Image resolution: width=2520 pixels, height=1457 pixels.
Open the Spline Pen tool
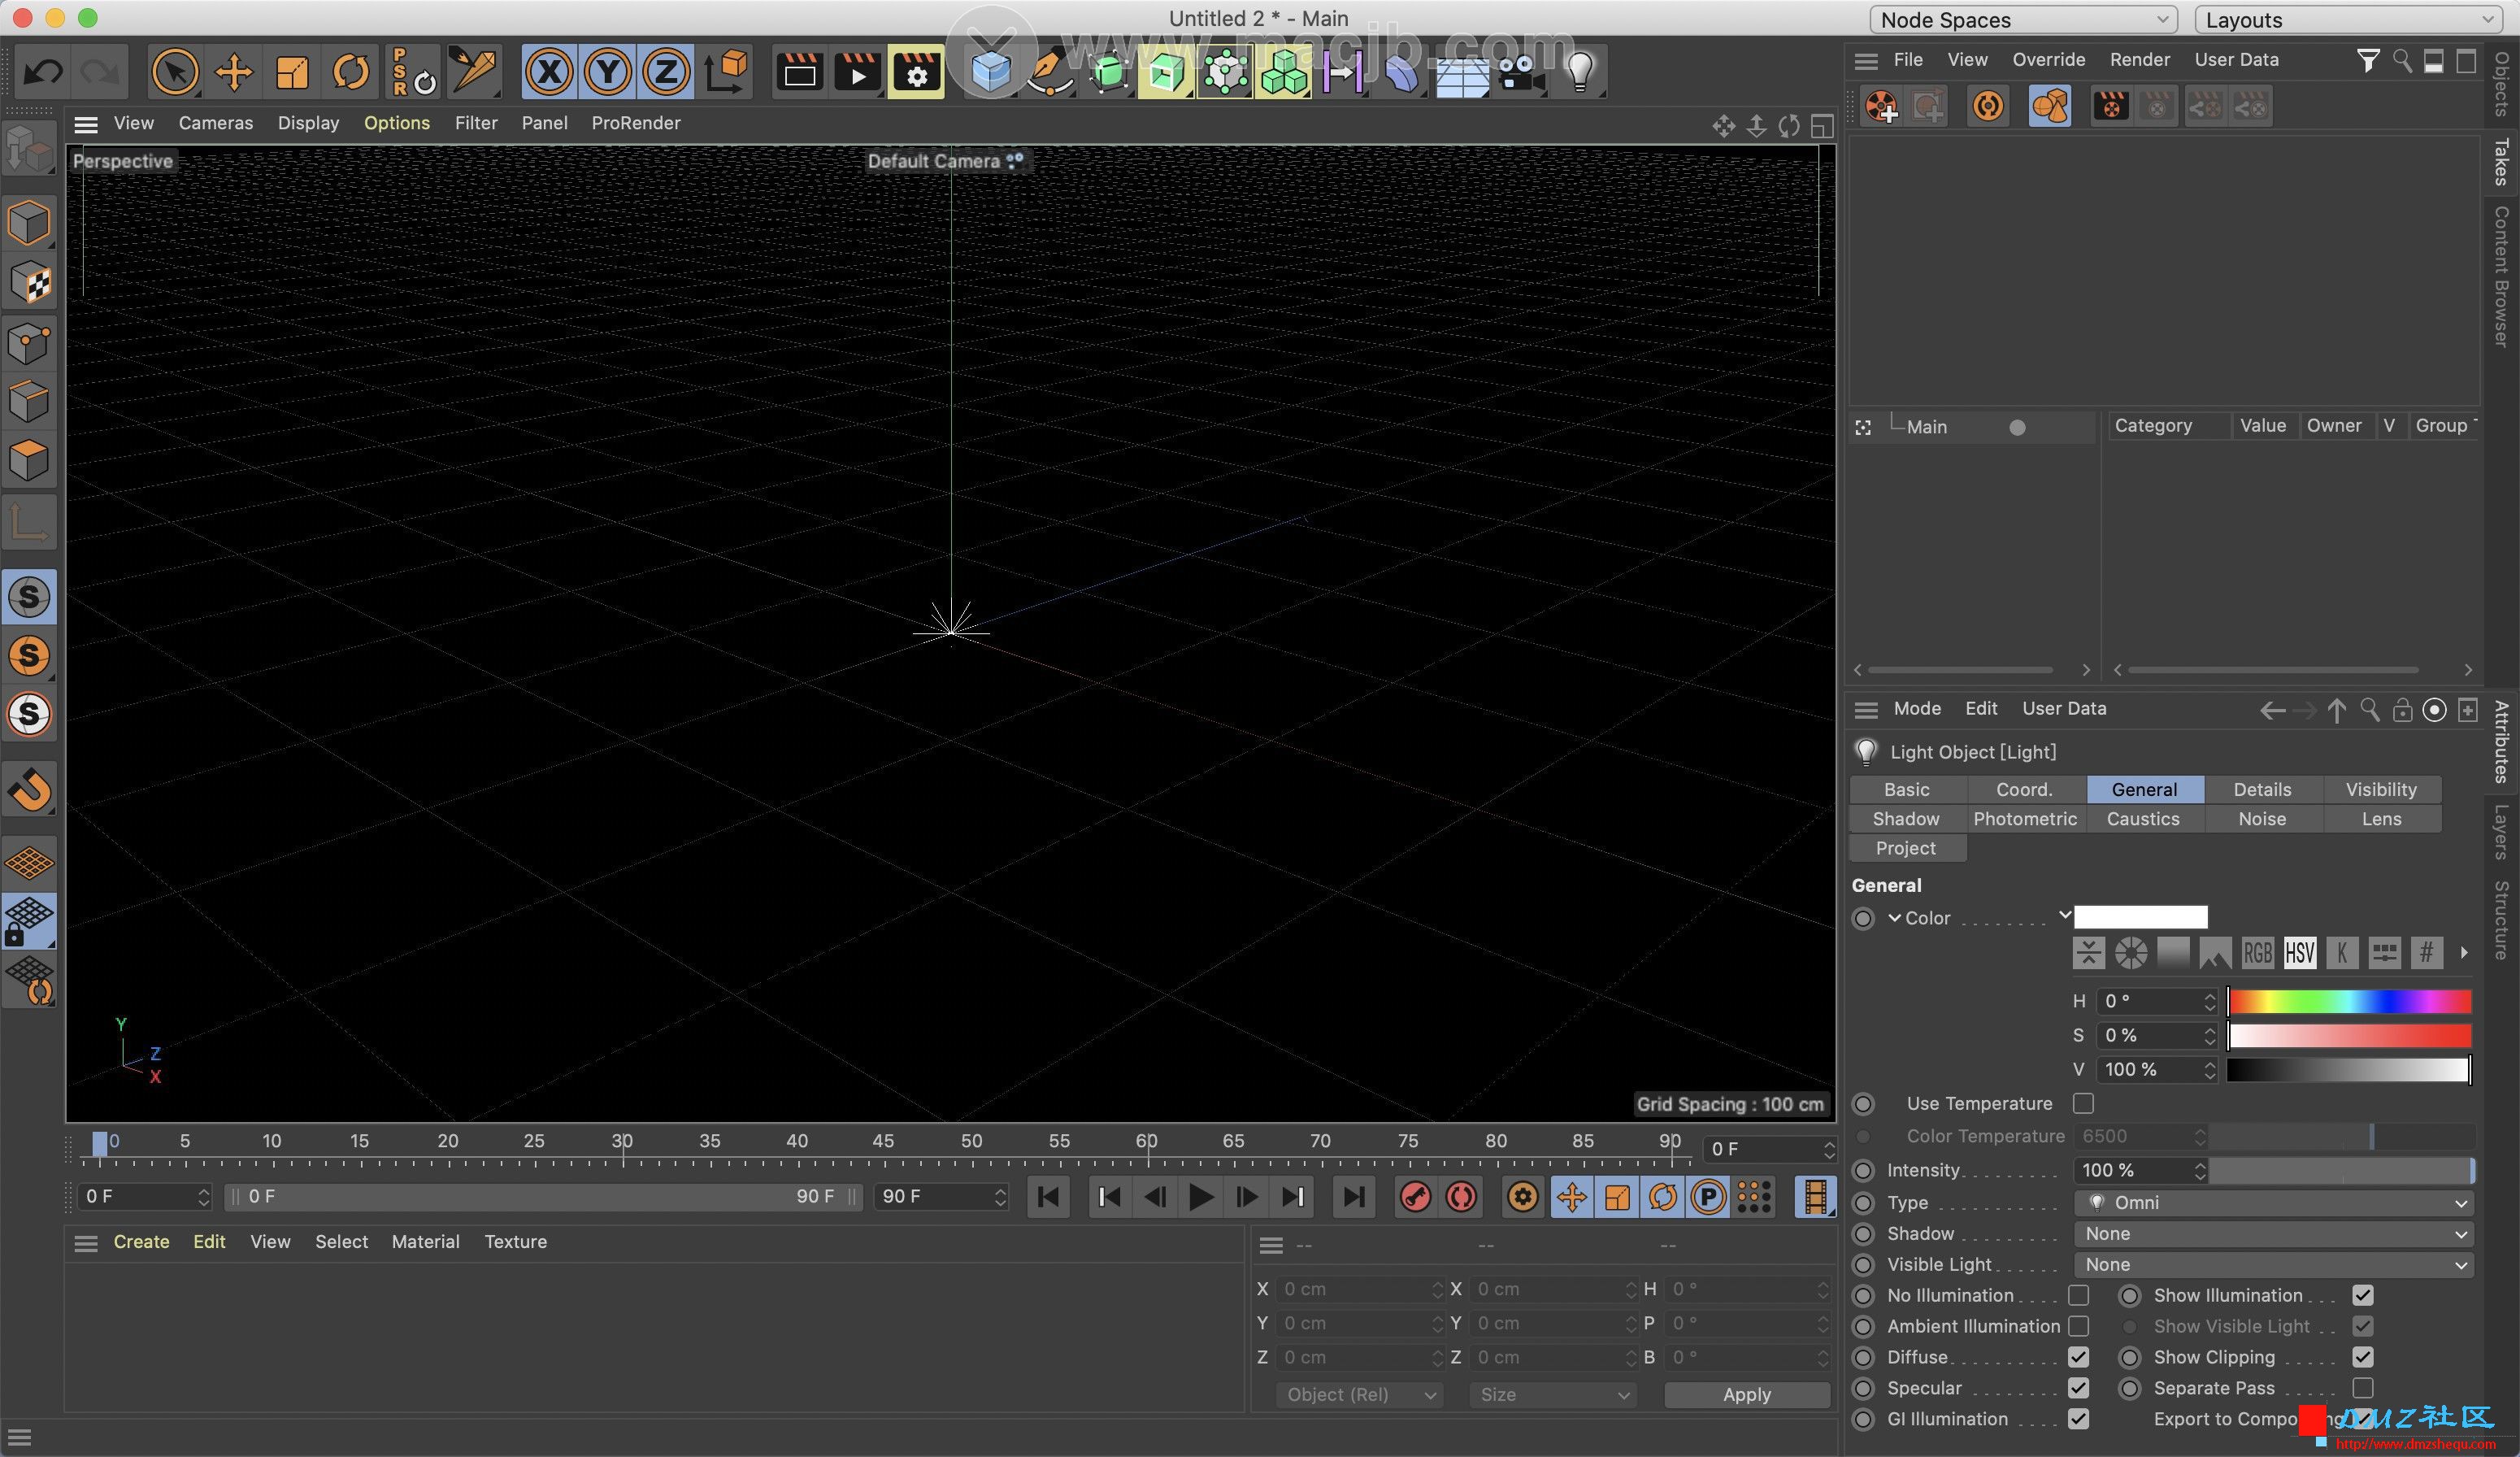tap(1049, 72)
